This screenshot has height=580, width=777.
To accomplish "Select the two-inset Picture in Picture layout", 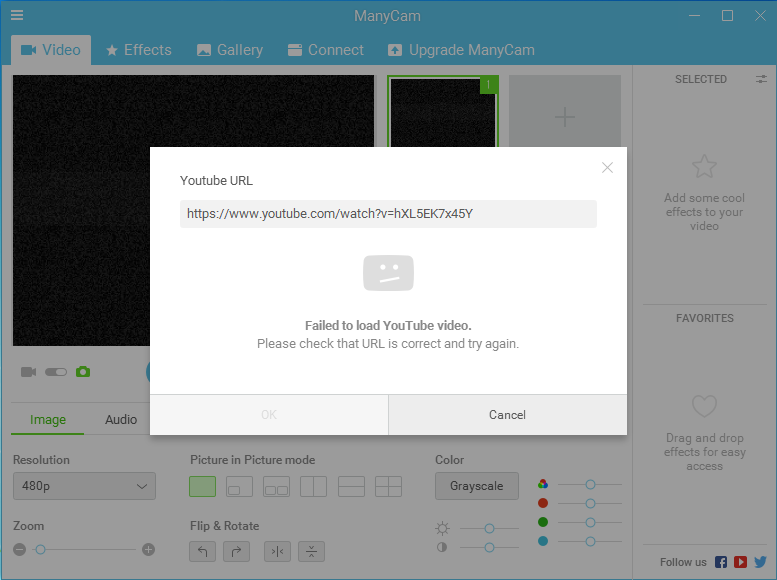I will pyautogui.click(x=277, y=486).
